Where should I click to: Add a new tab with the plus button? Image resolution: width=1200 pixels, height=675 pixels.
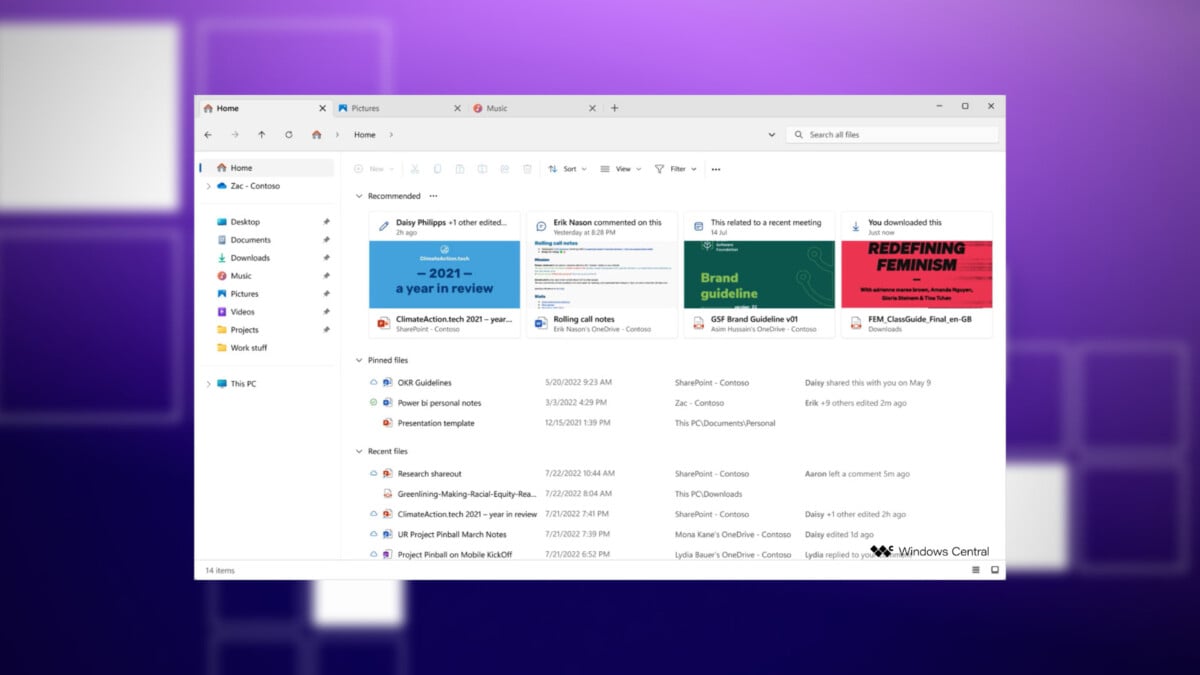click(615, 108)
